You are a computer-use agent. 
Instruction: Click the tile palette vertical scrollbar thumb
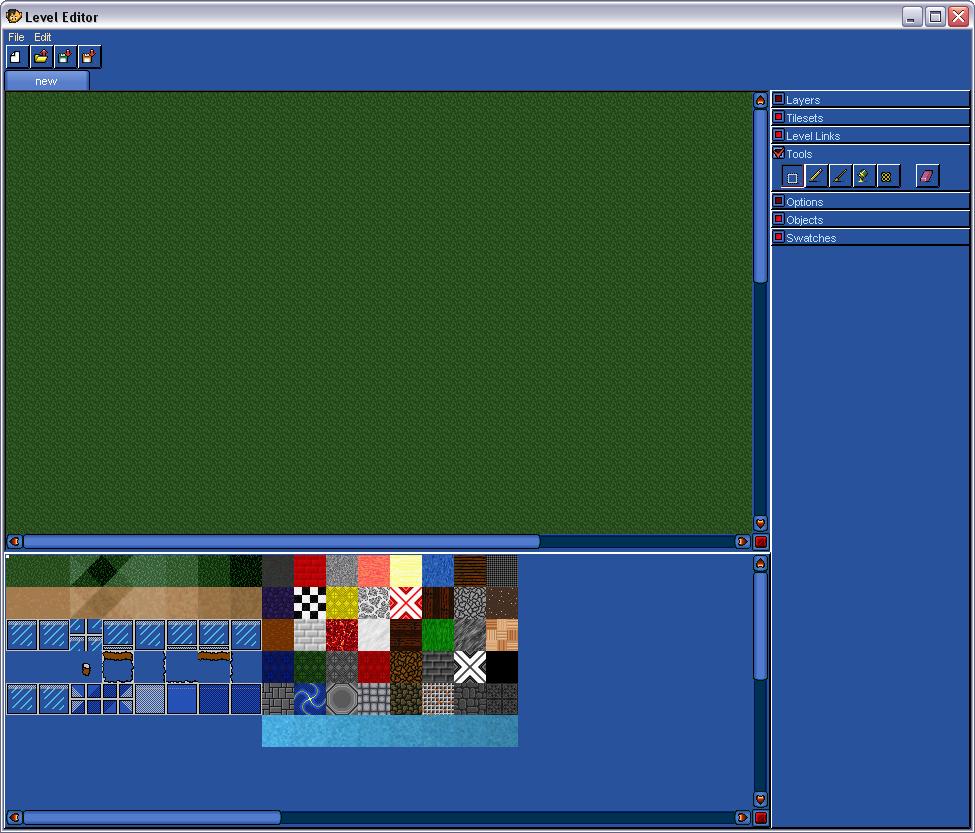[760, 626]
